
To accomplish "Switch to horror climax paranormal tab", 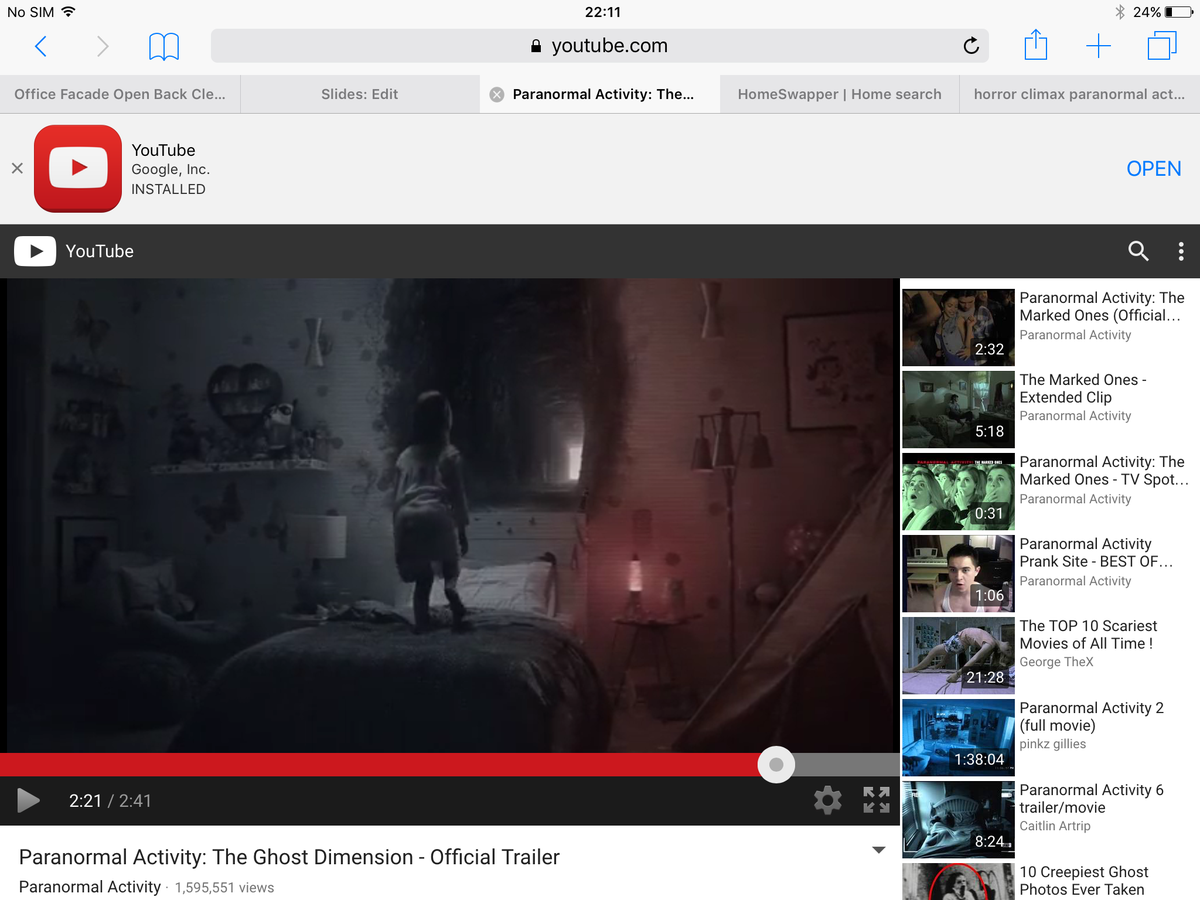I will (x=1080, y=94).
